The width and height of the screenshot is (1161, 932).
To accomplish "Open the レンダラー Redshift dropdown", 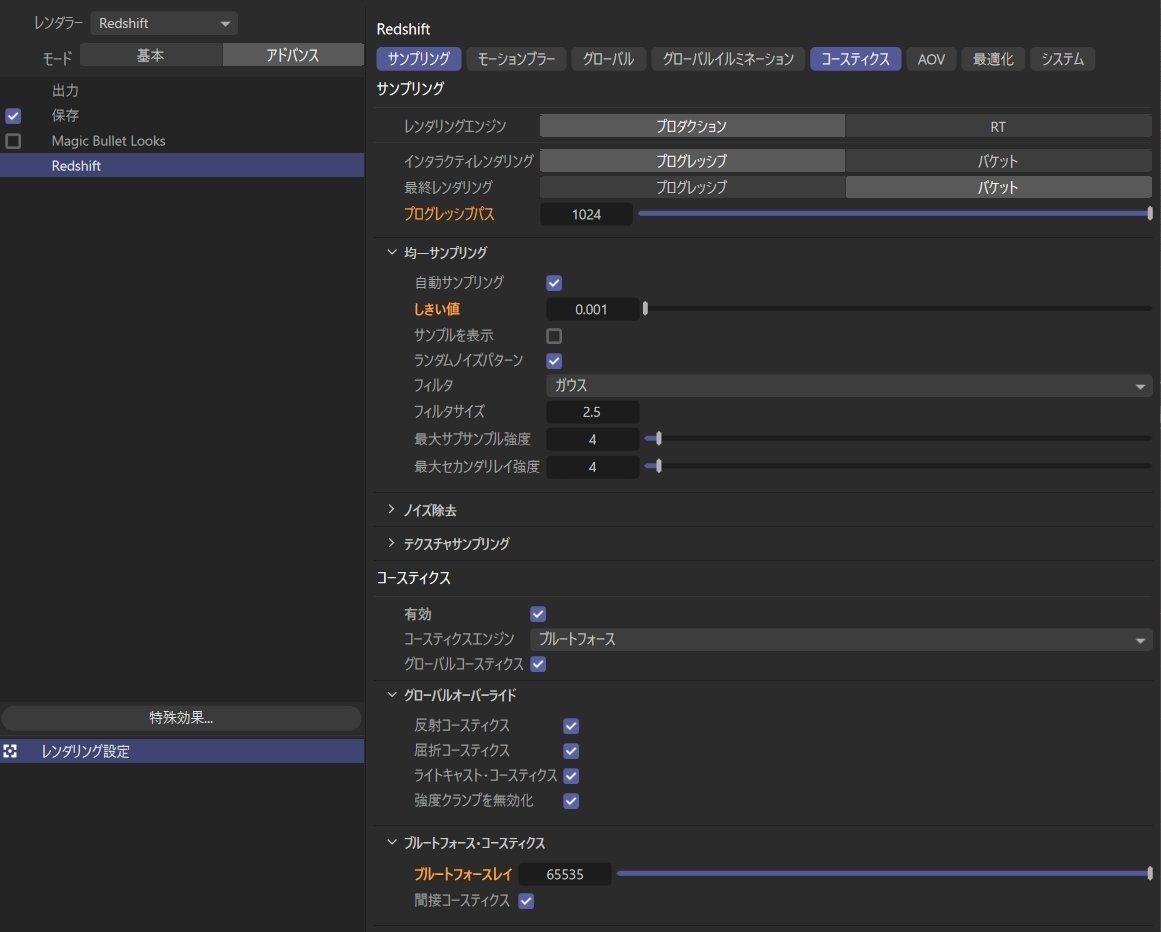I will tap(164, 23).
